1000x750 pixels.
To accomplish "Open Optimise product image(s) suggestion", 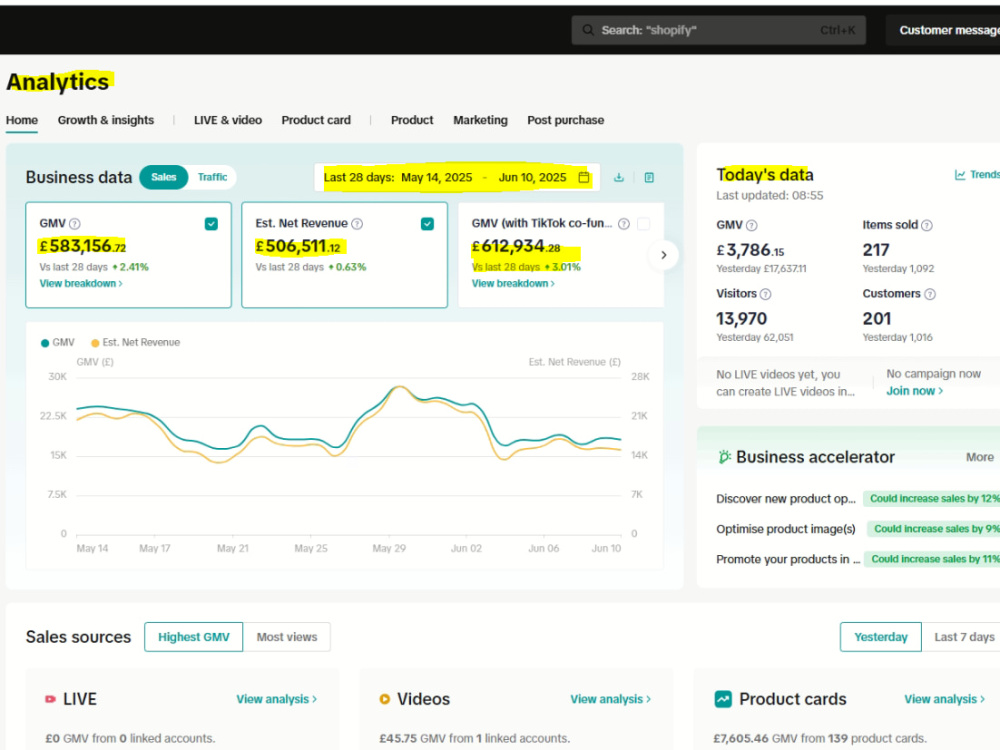I will [786, 529].
